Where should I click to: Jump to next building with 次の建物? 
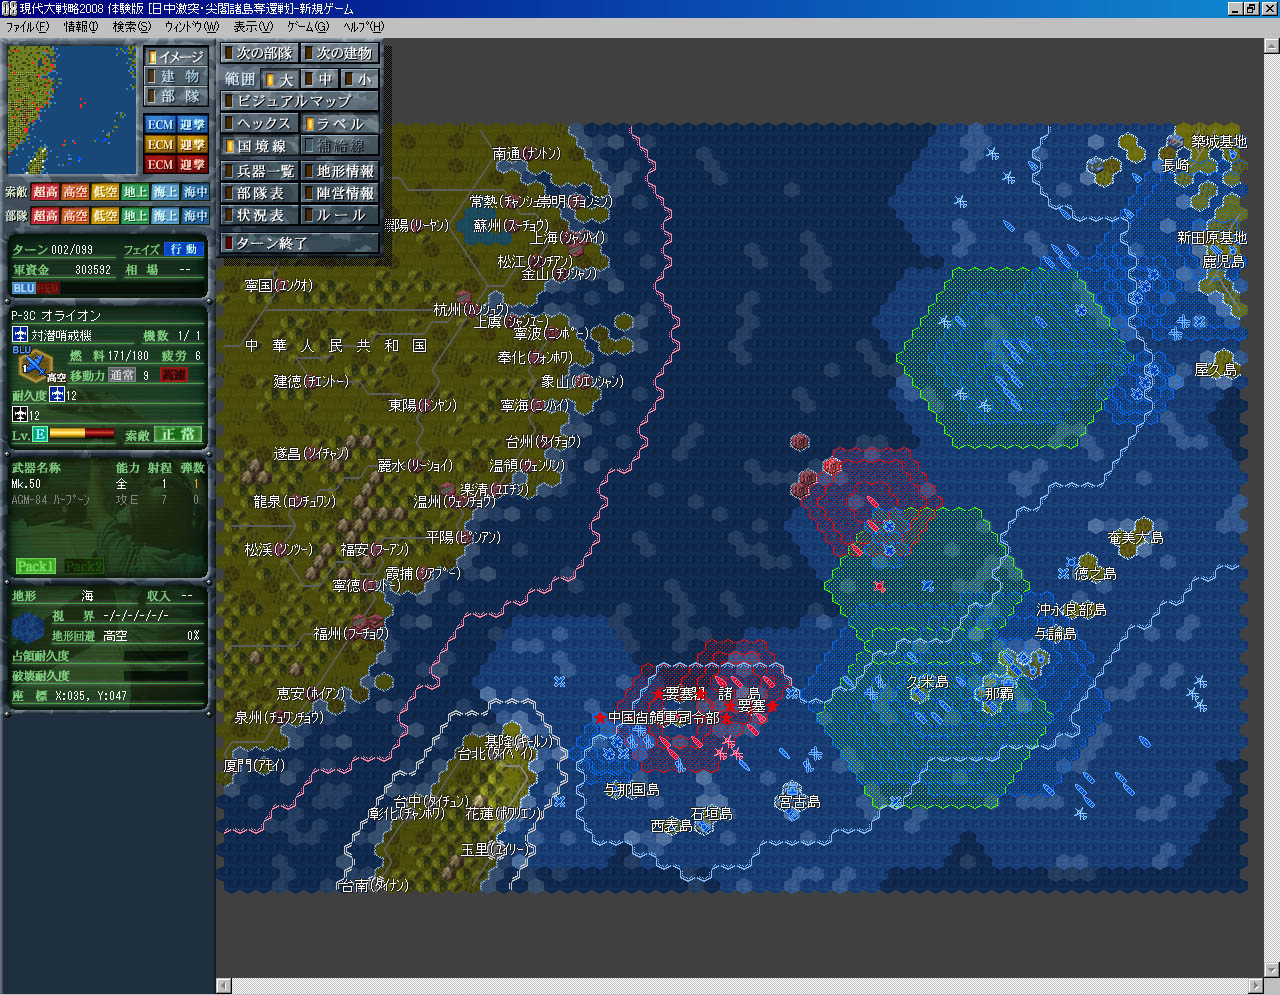[340, 53]
